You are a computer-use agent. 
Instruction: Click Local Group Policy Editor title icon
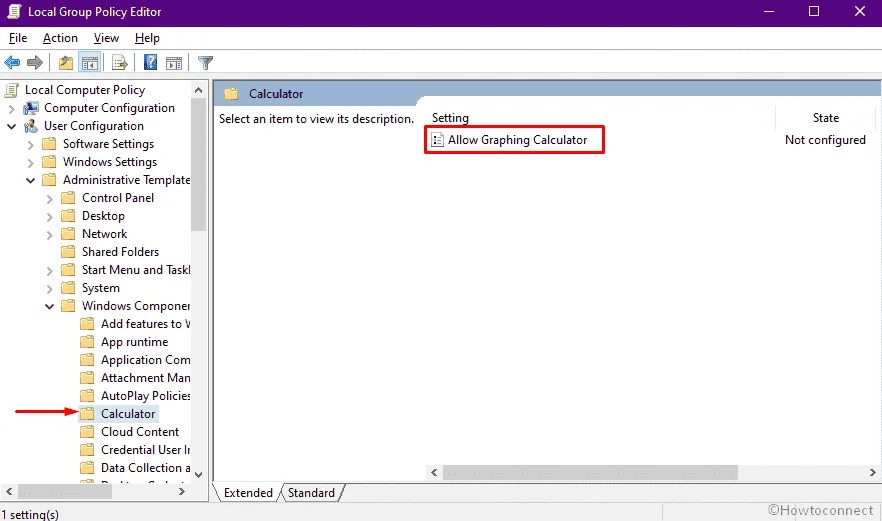coord(14,12)
